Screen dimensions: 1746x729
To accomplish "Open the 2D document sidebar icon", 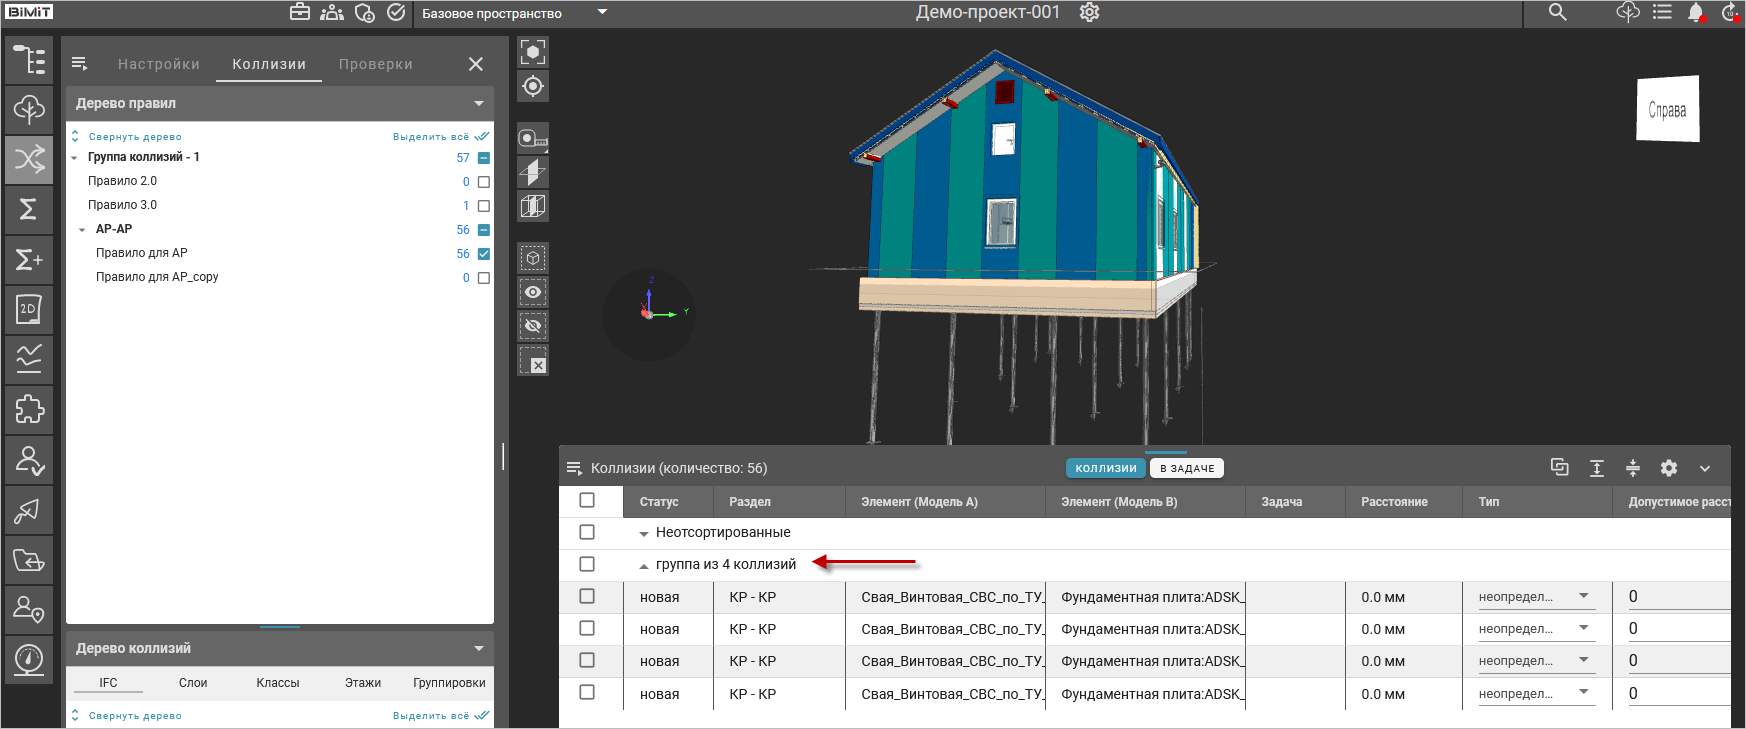I will [29, 309].
